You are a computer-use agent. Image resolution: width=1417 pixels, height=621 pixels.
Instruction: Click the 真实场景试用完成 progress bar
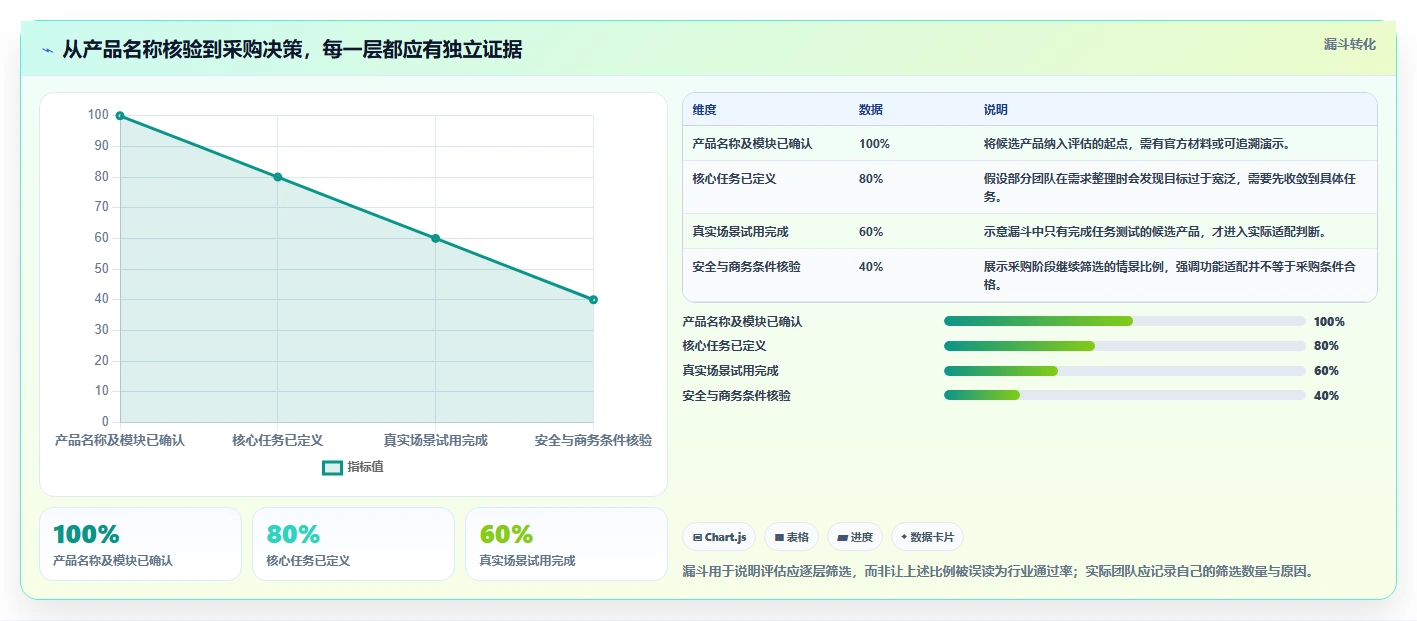[x=1125, y=371]
